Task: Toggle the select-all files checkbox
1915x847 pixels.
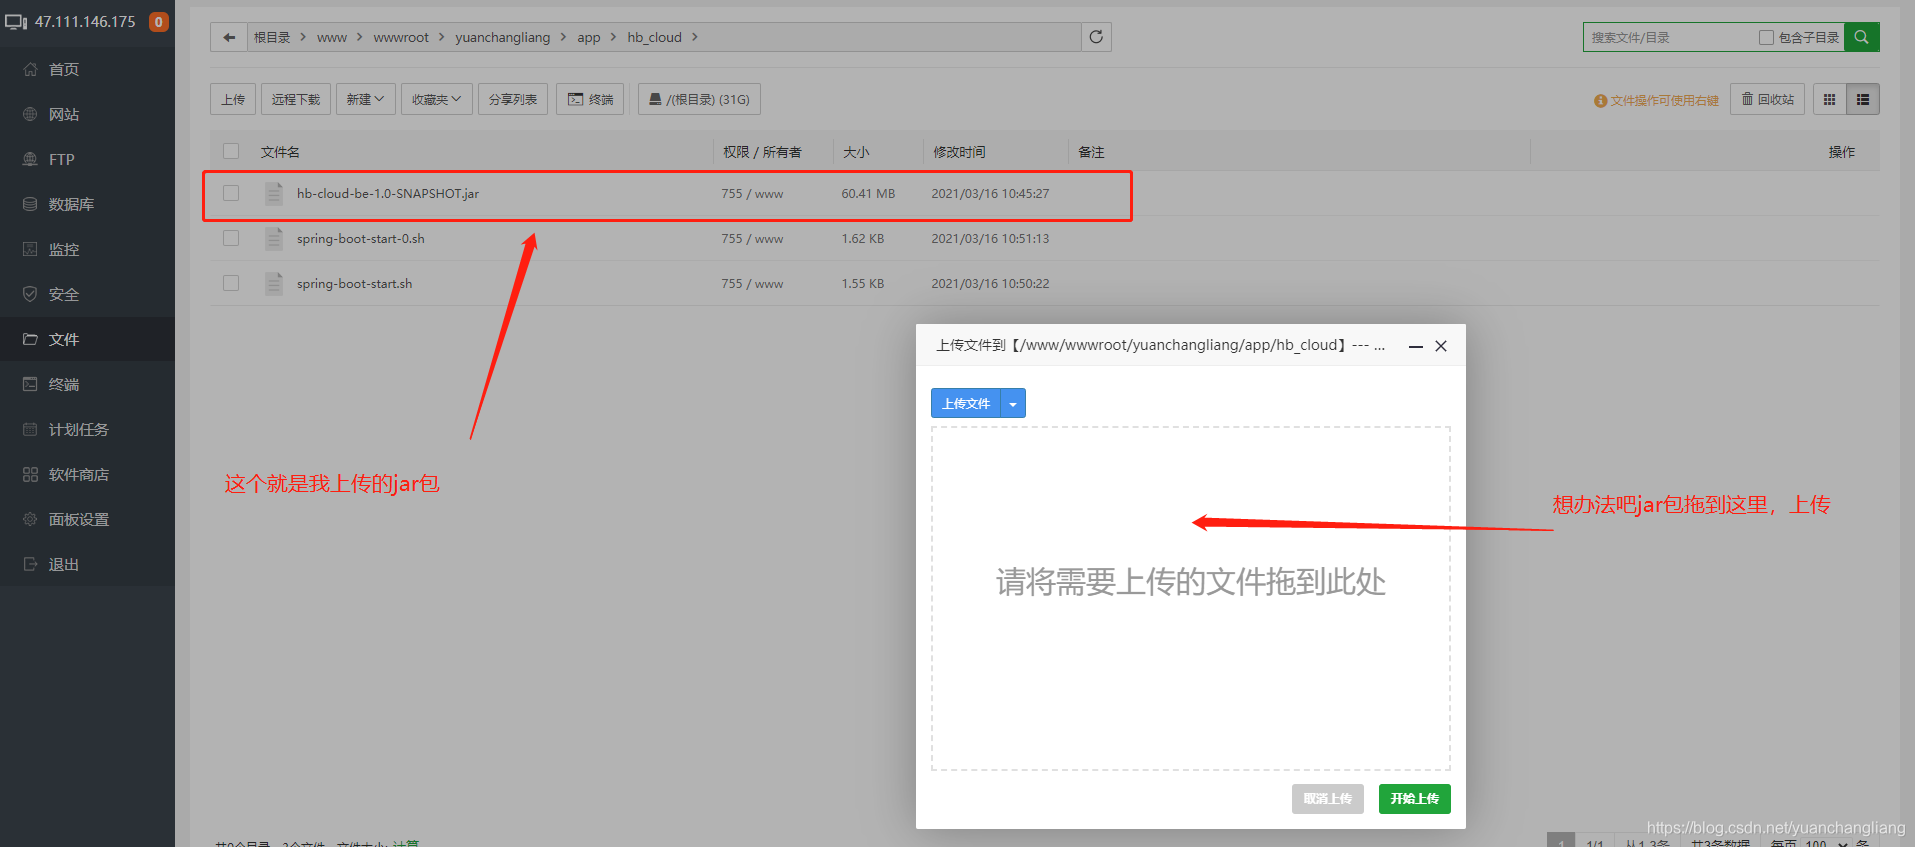Action: point(231,151)
